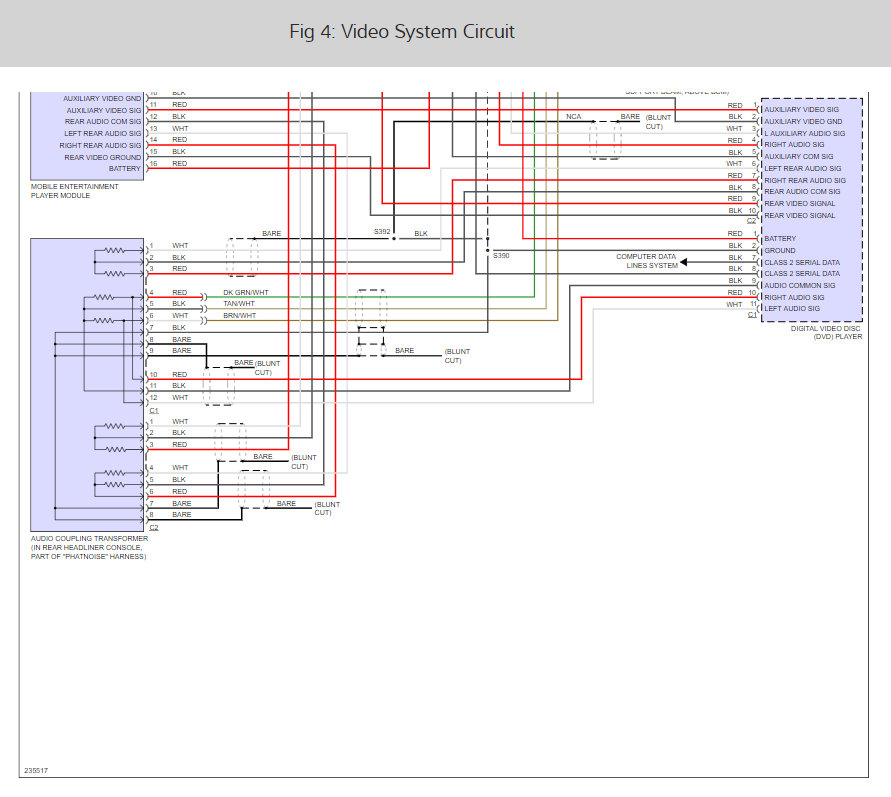This screenshot has height=797, width=891.
Task: Click BATTERY pin label on DVD player
Action: (x=780, y=239)
